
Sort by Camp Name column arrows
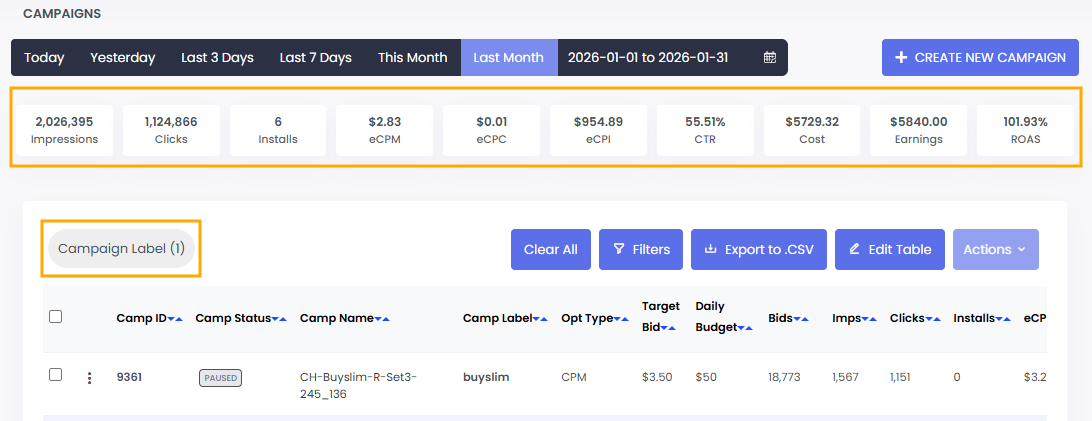click(382, 319)
